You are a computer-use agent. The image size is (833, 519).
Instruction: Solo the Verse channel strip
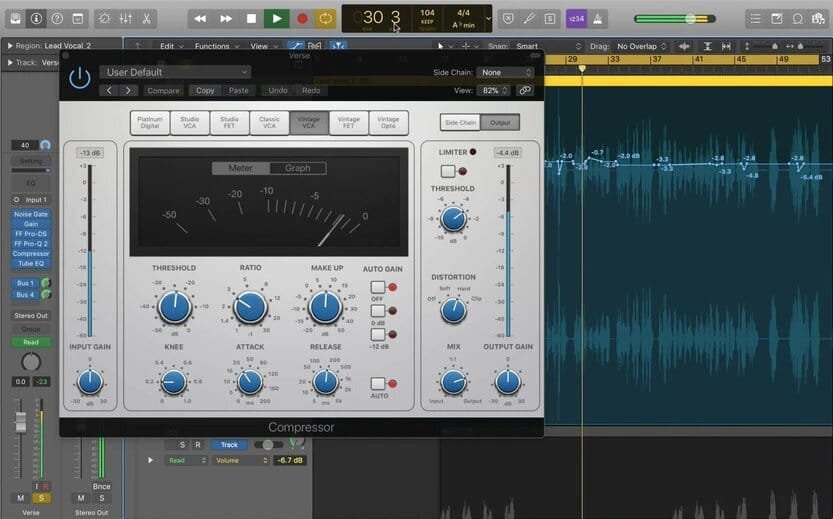click(41, 498)
